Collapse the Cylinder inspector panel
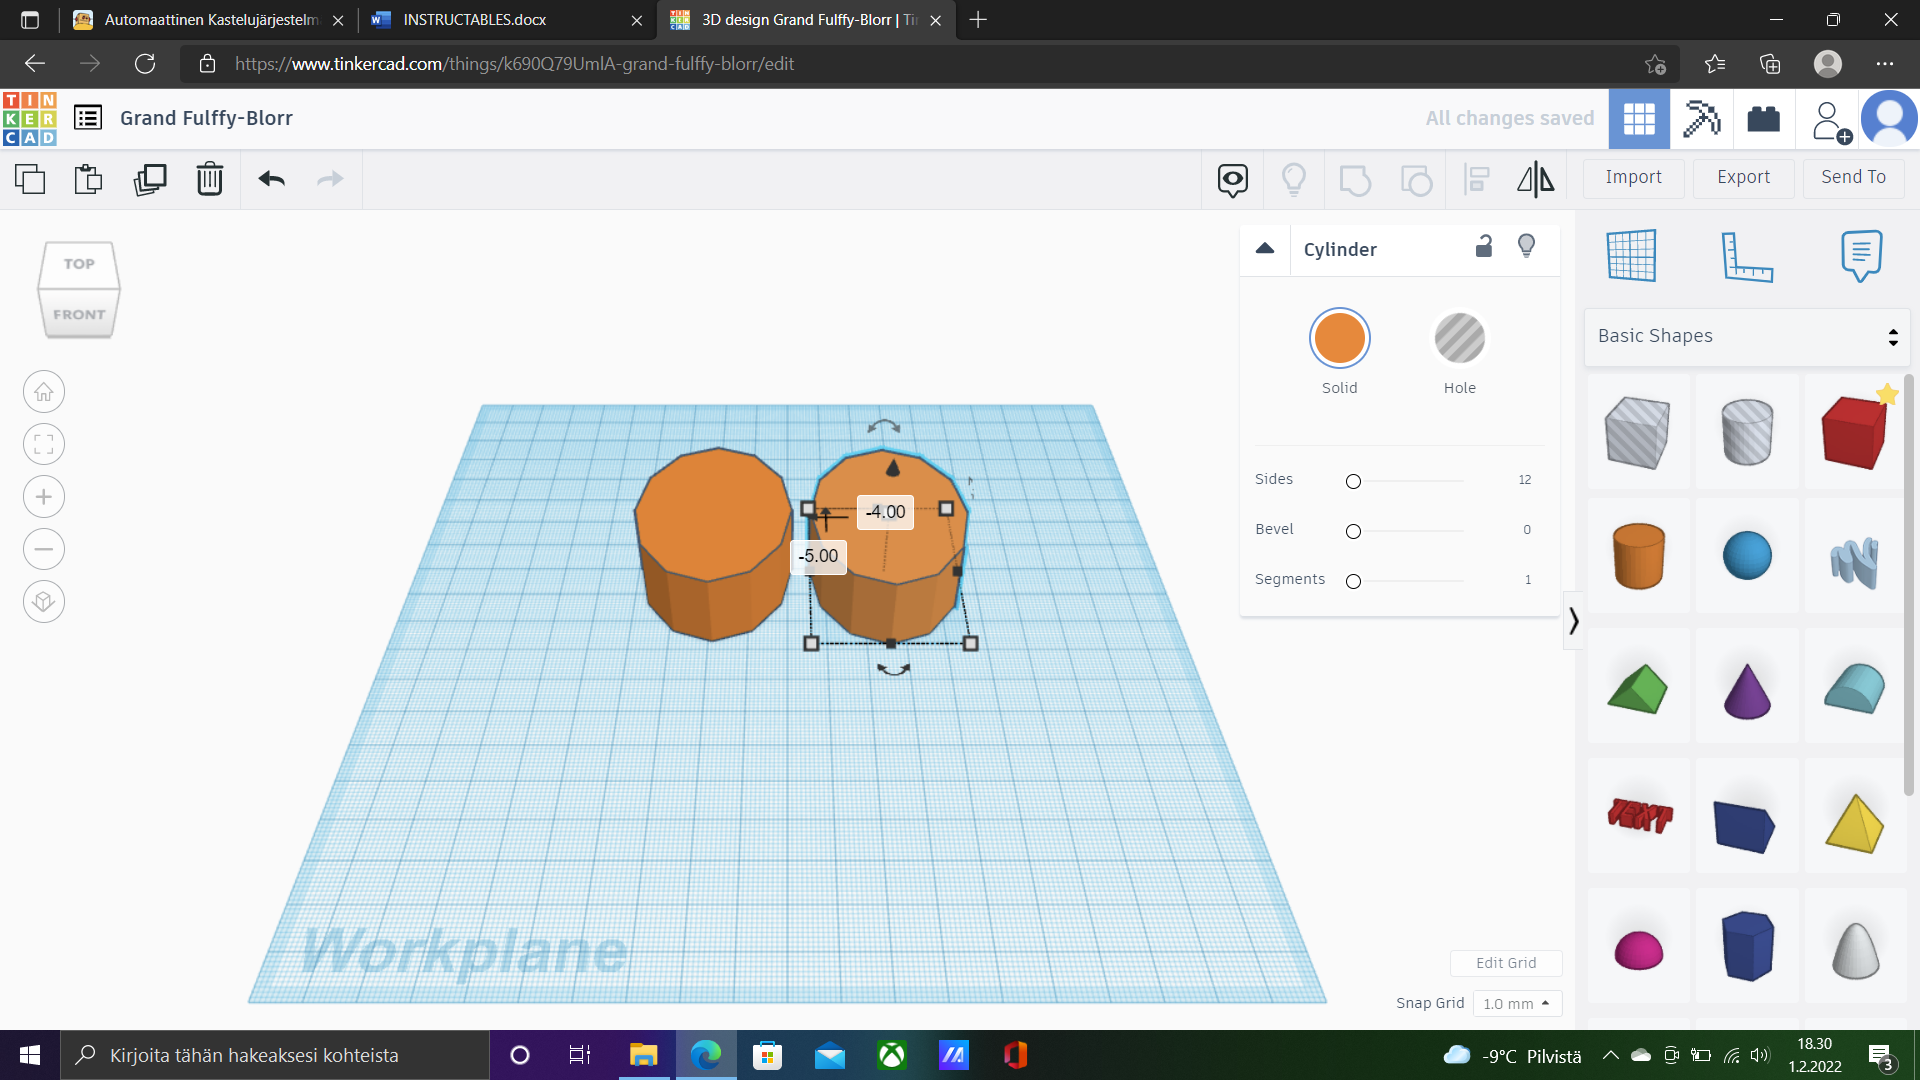The width and height of the screenshot is (1920, 1080). coord(1265,249)
